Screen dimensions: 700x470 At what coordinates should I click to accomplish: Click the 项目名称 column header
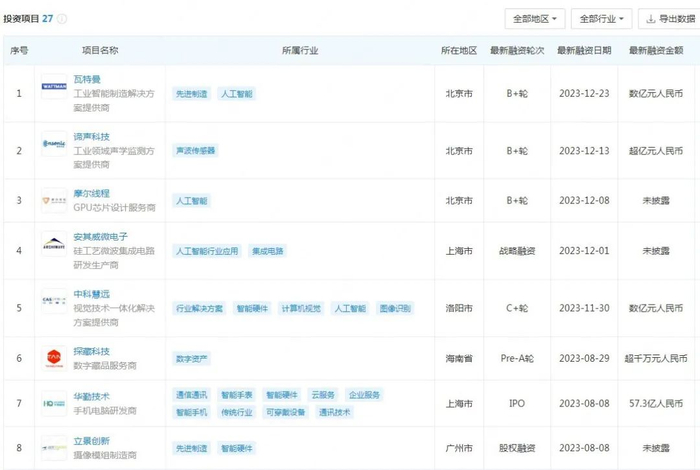point(100,50)
